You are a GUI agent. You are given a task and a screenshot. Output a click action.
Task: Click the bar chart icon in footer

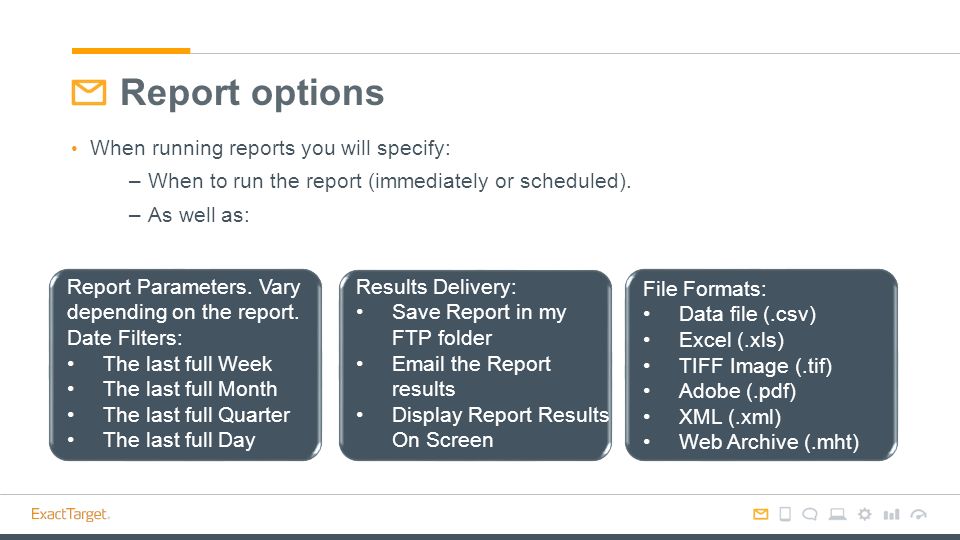click(891, 514)
